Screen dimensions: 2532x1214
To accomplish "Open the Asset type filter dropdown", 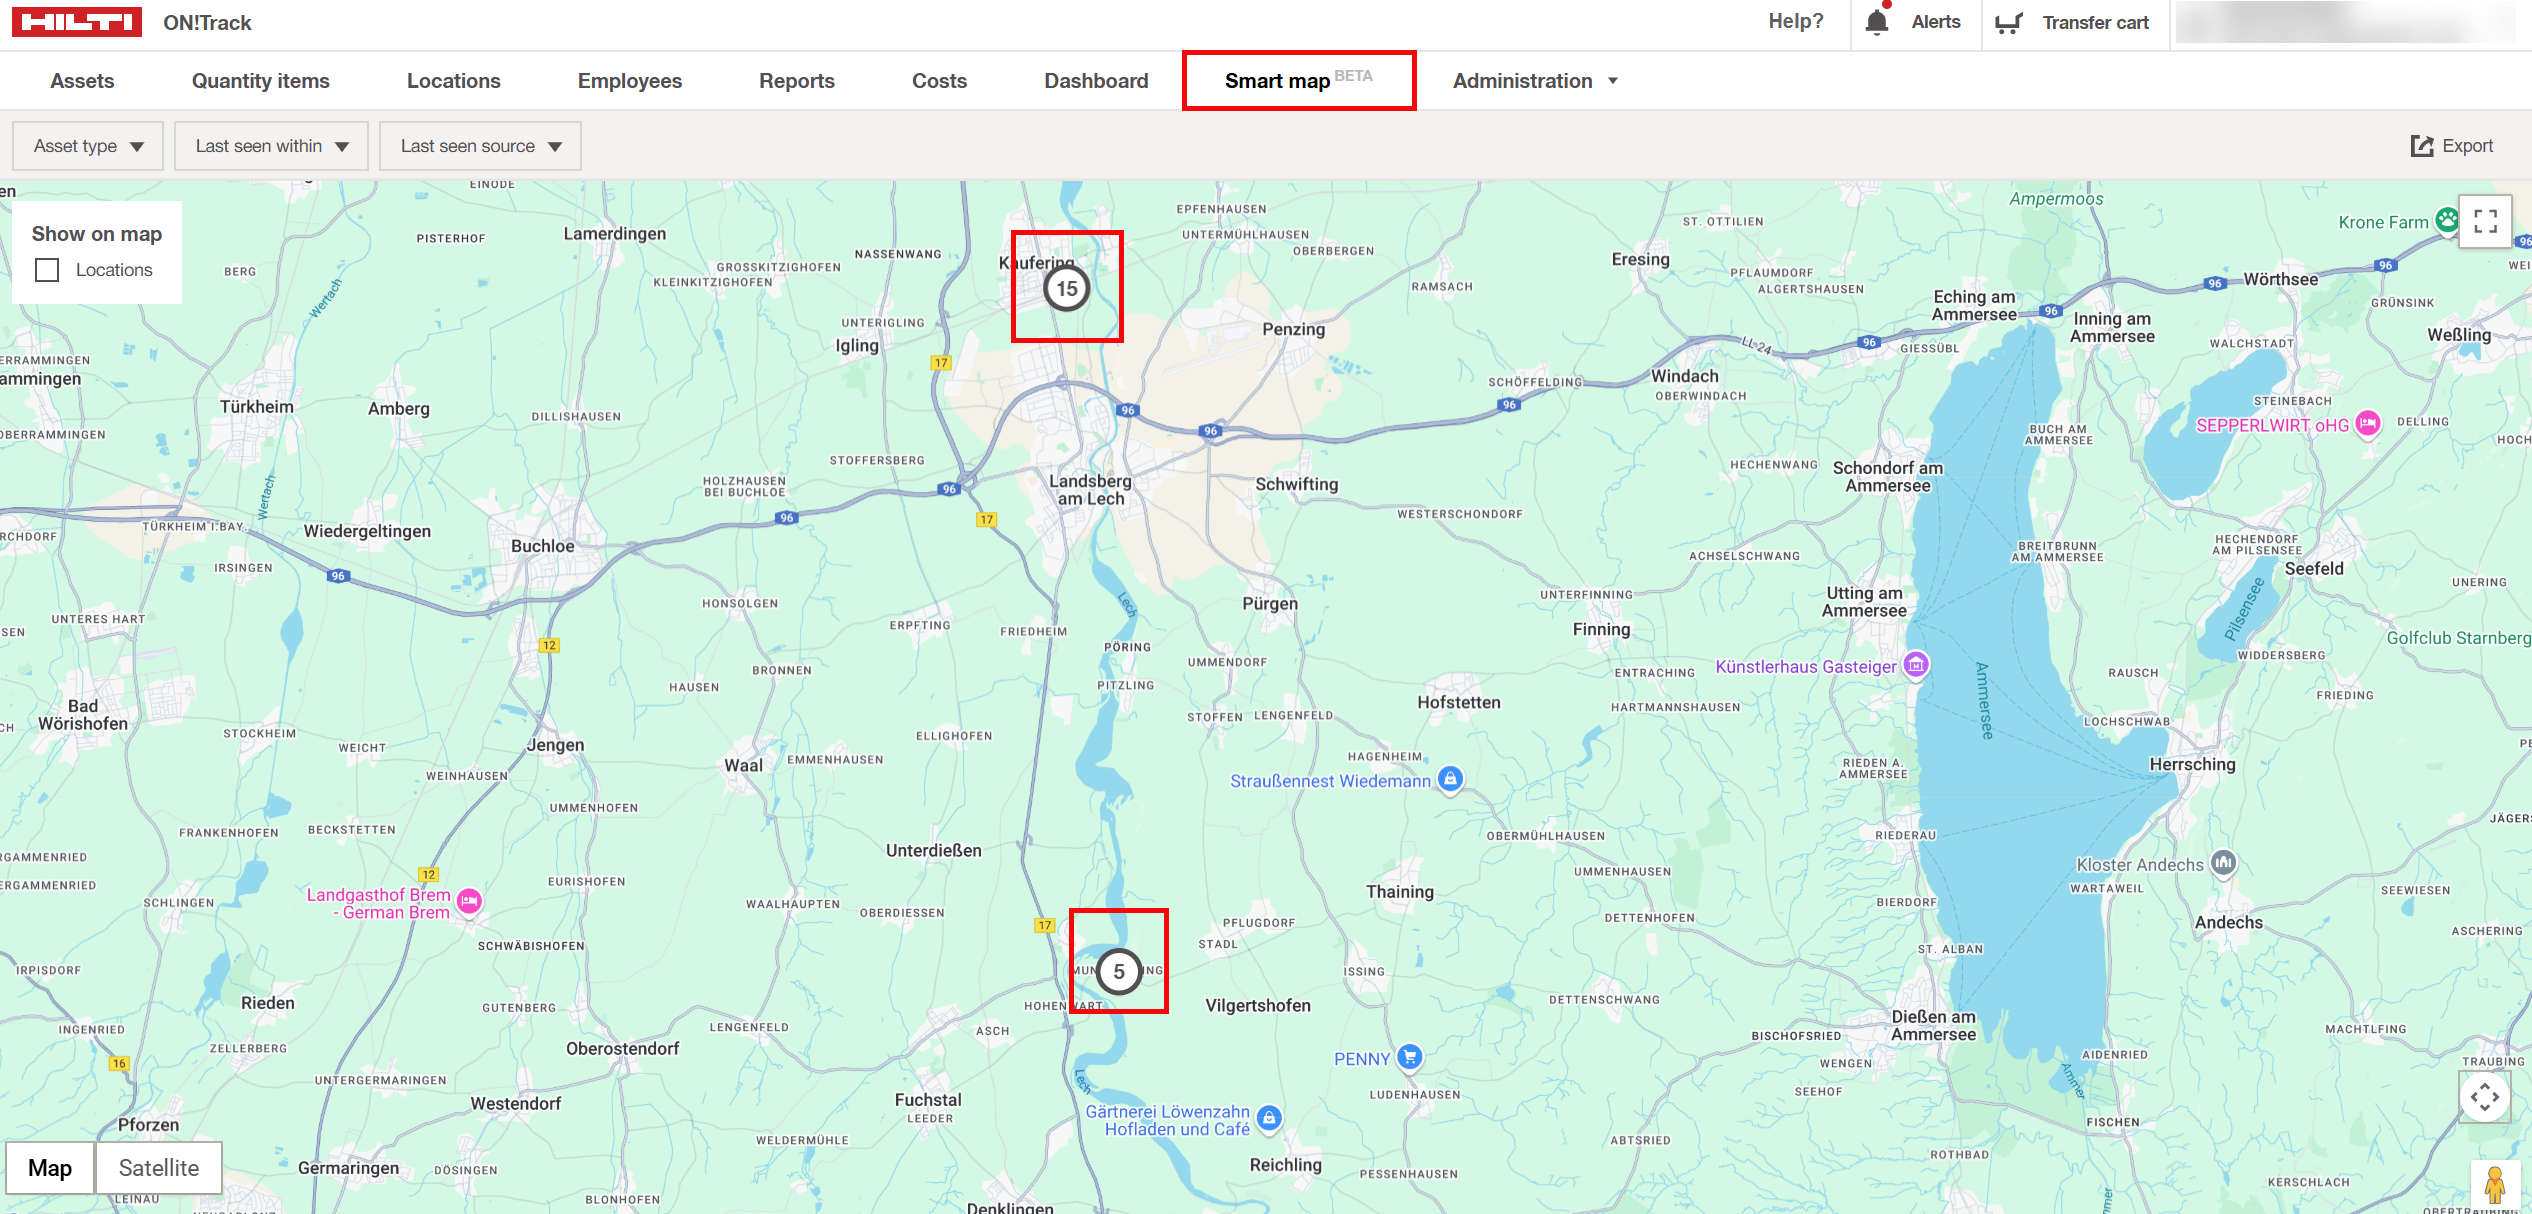I will [87, 146].
